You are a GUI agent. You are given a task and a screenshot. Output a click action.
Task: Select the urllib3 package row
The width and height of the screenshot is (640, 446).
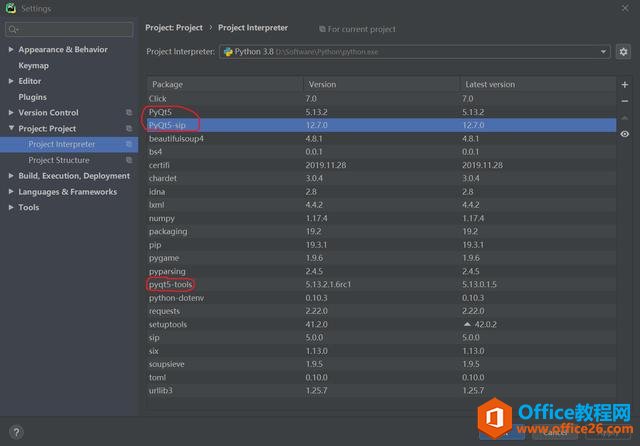click(x=382, y=391)
